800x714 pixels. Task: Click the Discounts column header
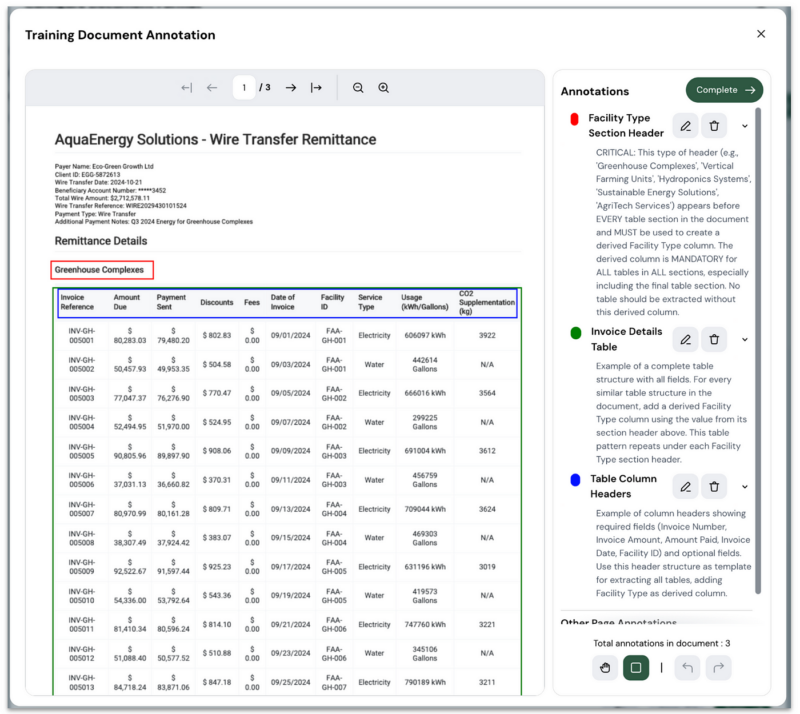pos(217,303)
